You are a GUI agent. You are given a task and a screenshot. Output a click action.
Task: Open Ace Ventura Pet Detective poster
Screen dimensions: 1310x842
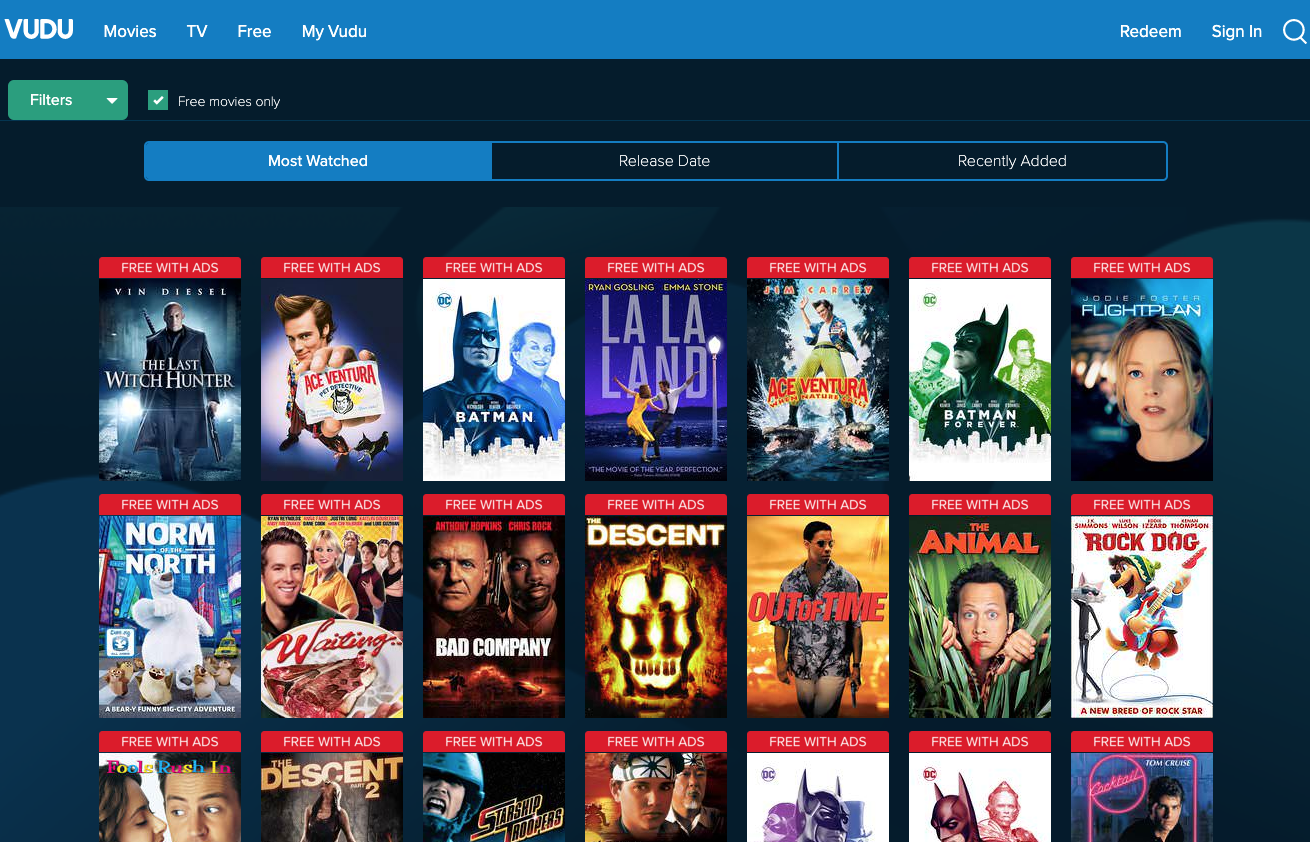[x=332, y=380]
